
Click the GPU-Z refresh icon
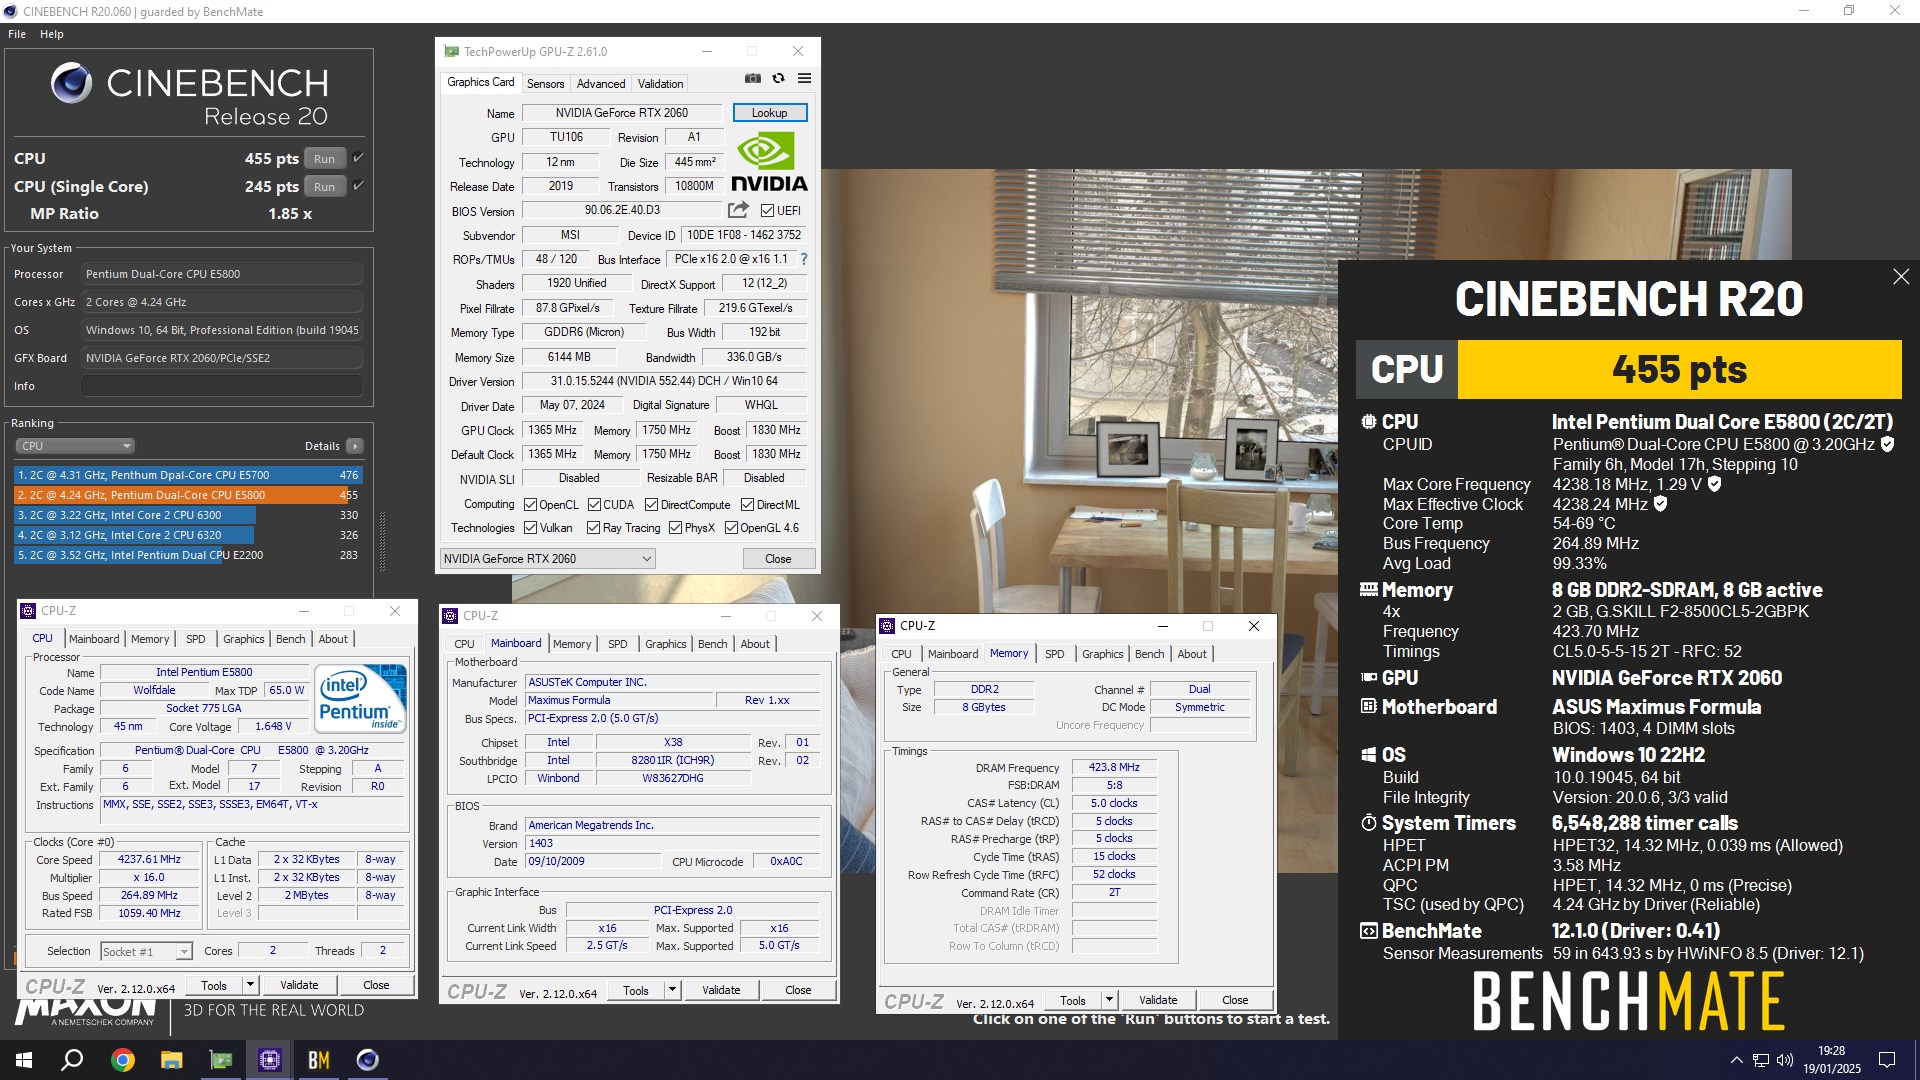click(x=778, y=79)
